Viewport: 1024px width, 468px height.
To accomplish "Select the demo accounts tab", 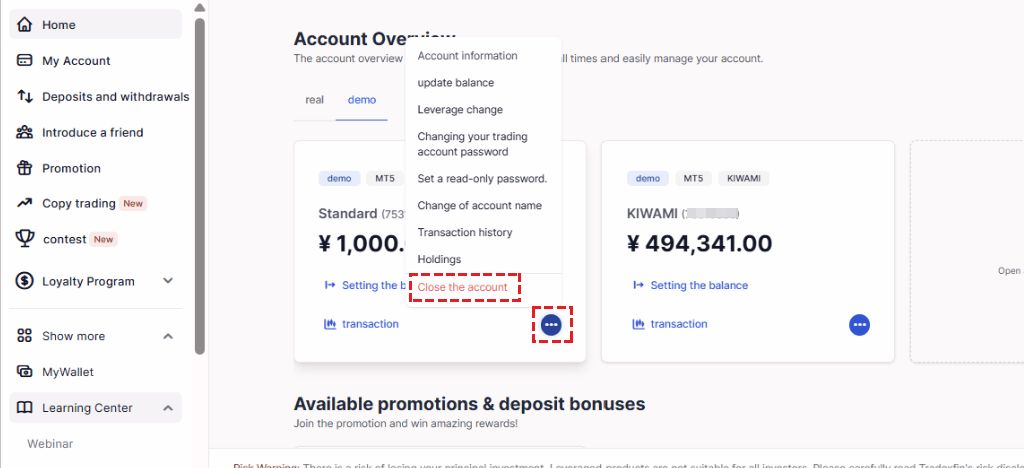I will (x=362, y=100).
